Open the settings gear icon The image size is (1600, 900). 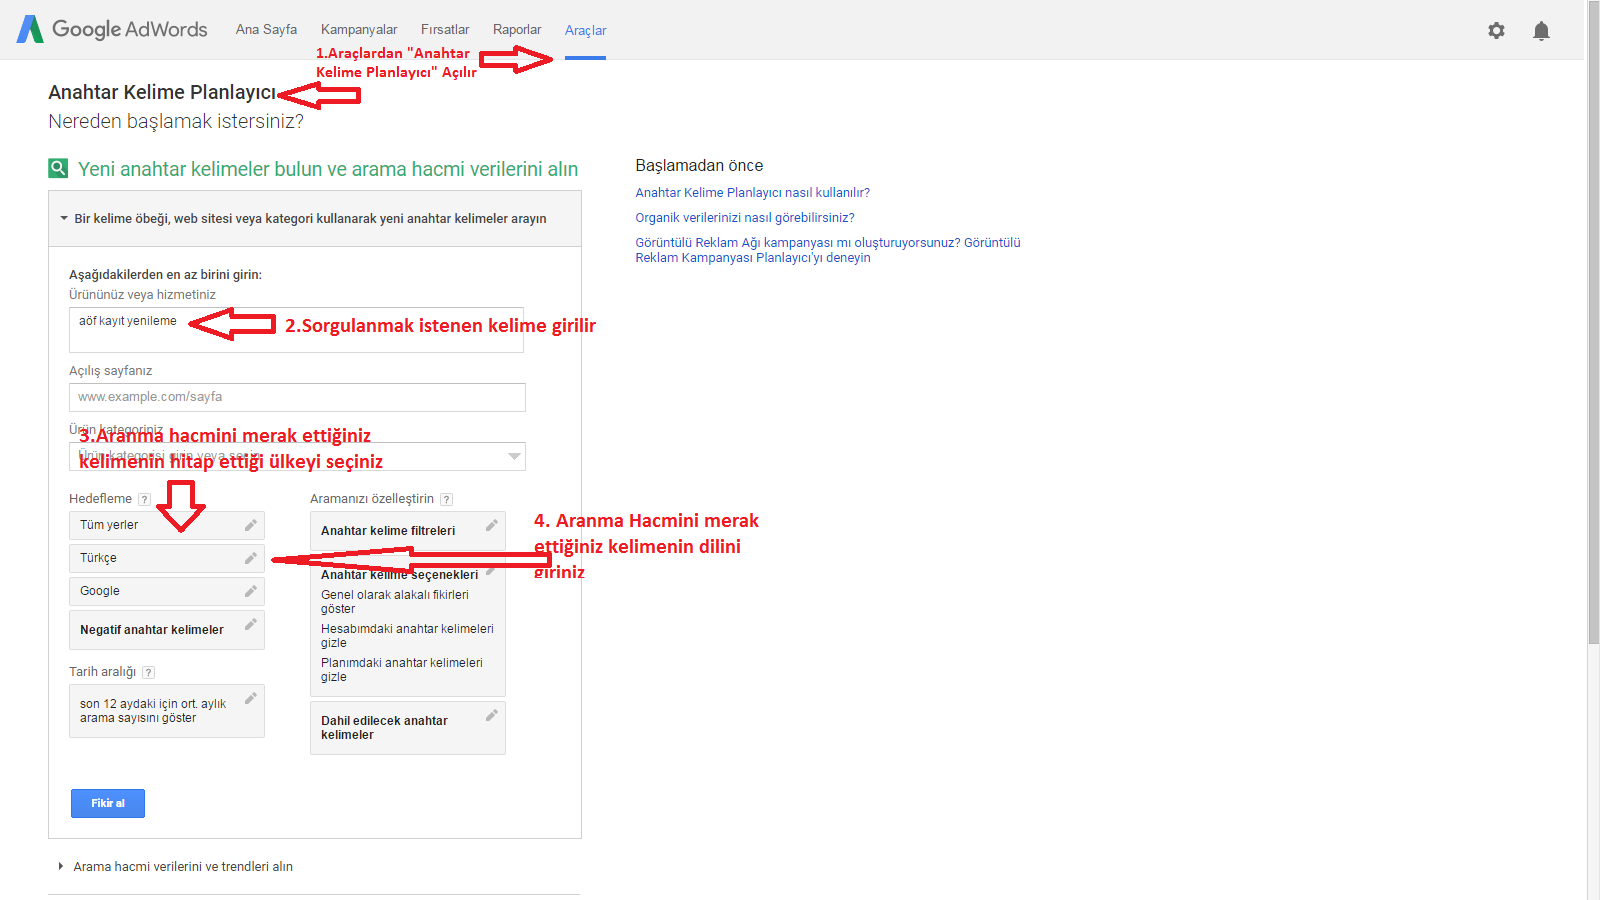point(1496,30)
